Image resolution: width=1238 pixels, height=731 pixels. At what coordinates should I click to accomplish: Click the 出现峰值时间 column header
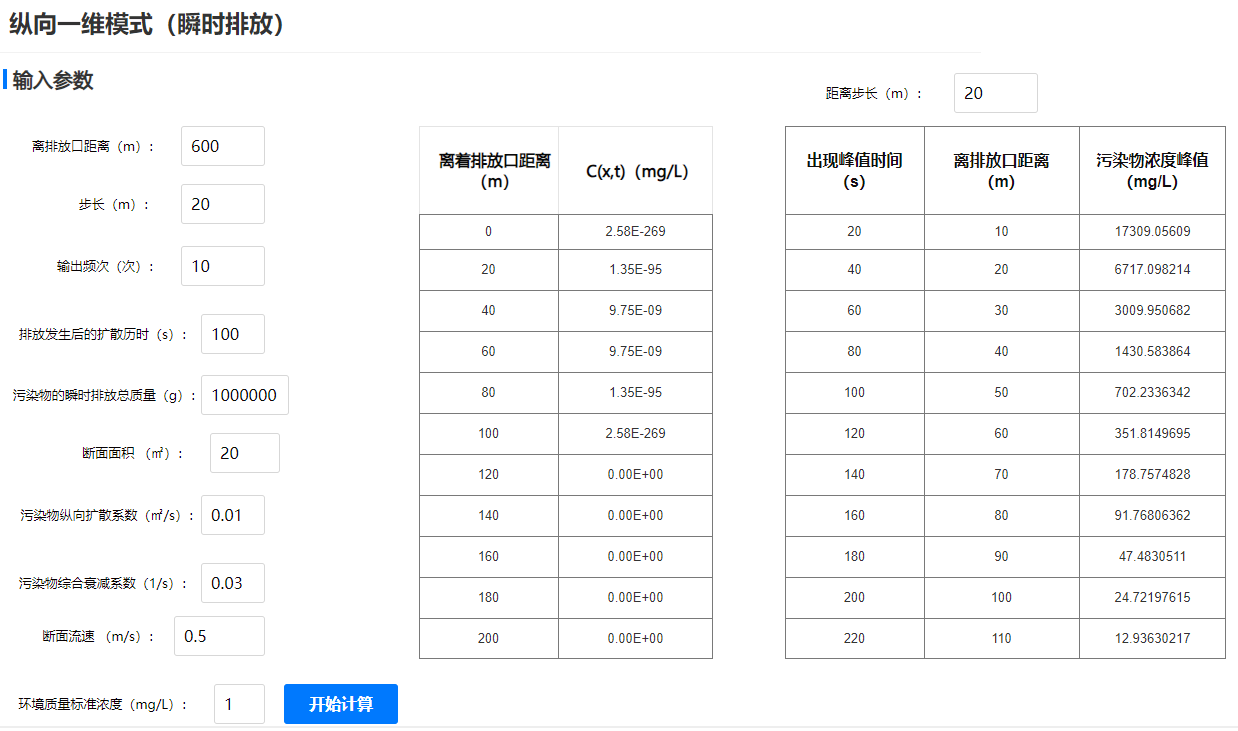click(854, 171)
